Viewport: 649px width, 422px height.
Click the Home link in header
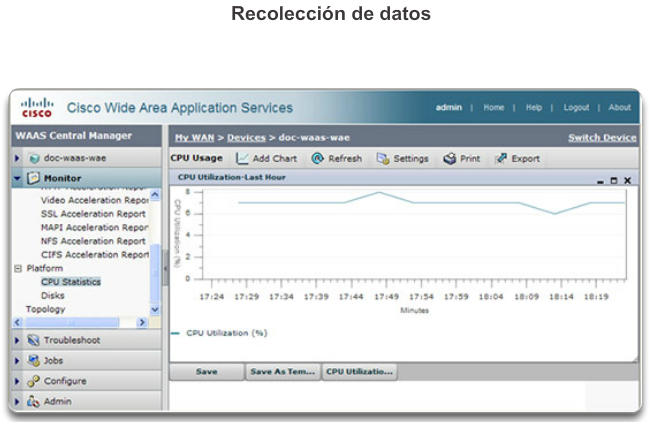point(493,108)
